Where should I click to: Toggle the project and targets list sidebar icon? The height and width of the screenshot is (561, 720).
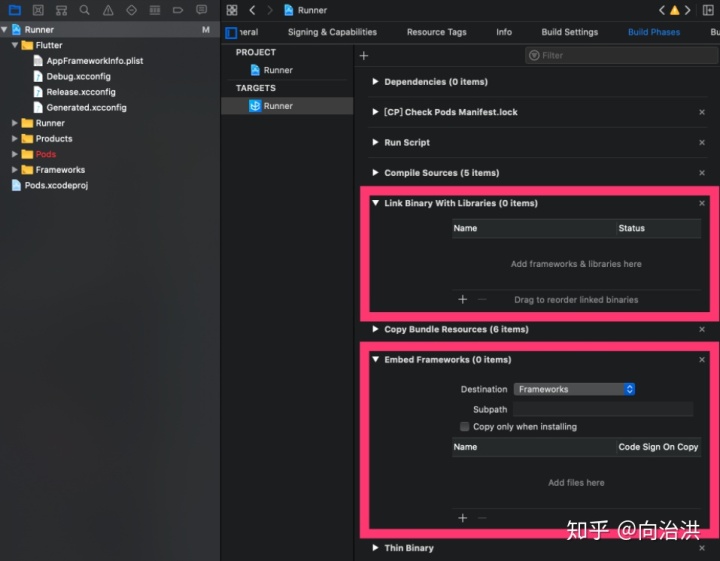tap(231, 33)
